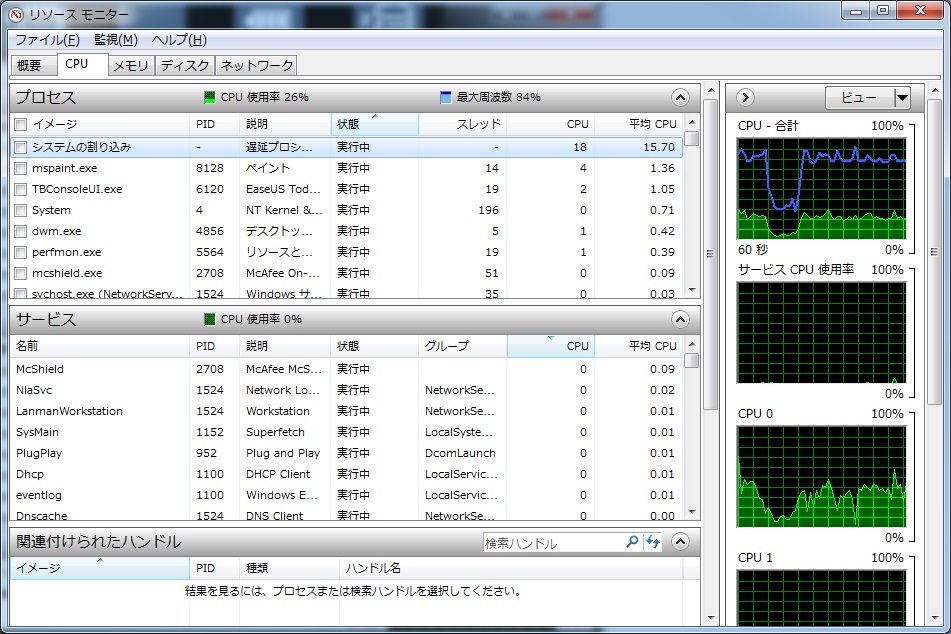The height and width of the screenshot is (634, 951).
Task: Check the box for mspaint.exe
Action: coord(21,168)
